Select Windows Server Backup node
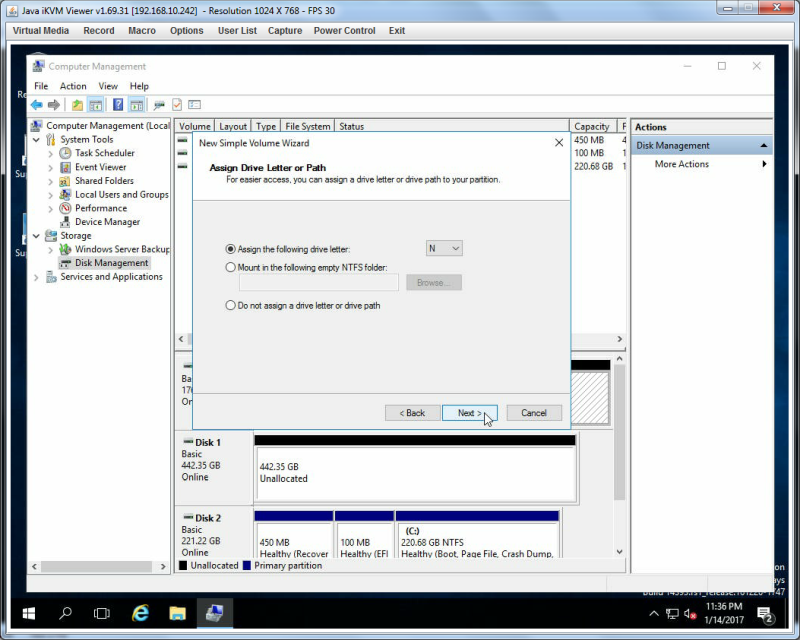 point(122,249)
